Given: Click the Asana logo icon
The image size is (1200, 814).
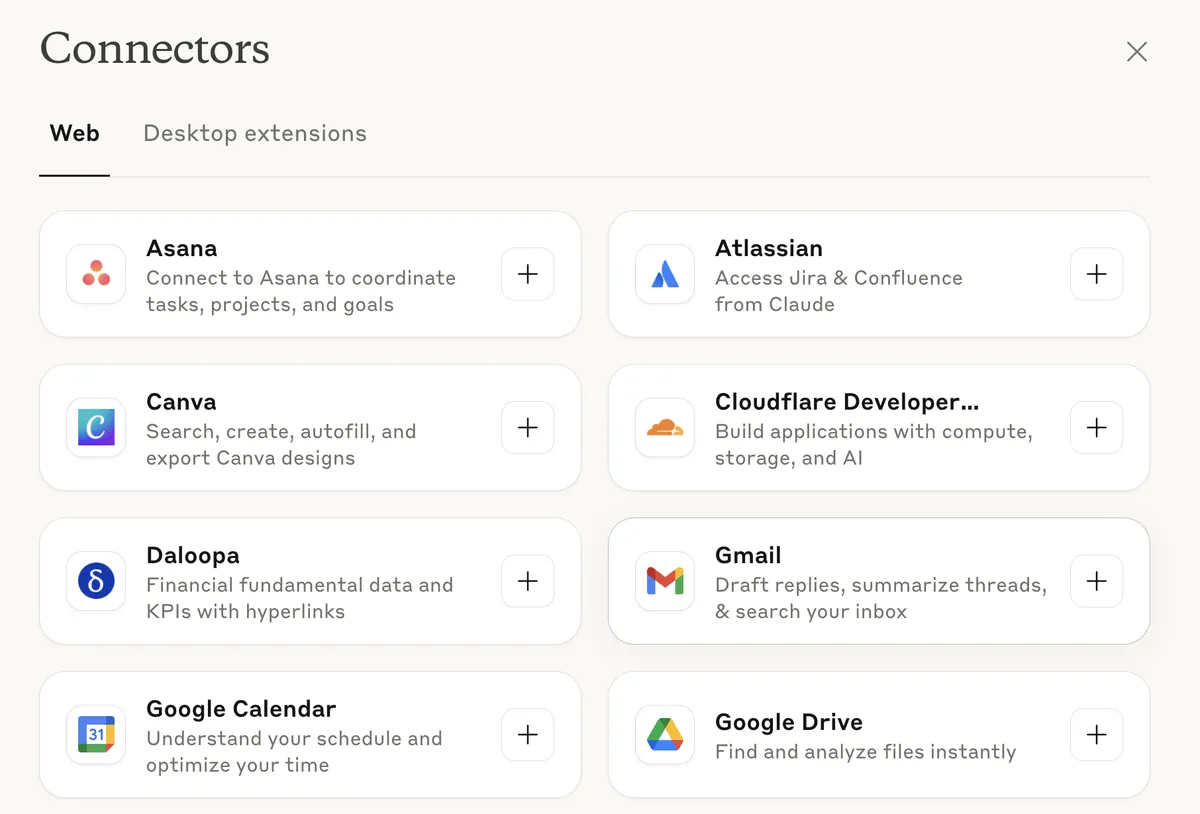Looking at the screenshot, I should 96,274.
